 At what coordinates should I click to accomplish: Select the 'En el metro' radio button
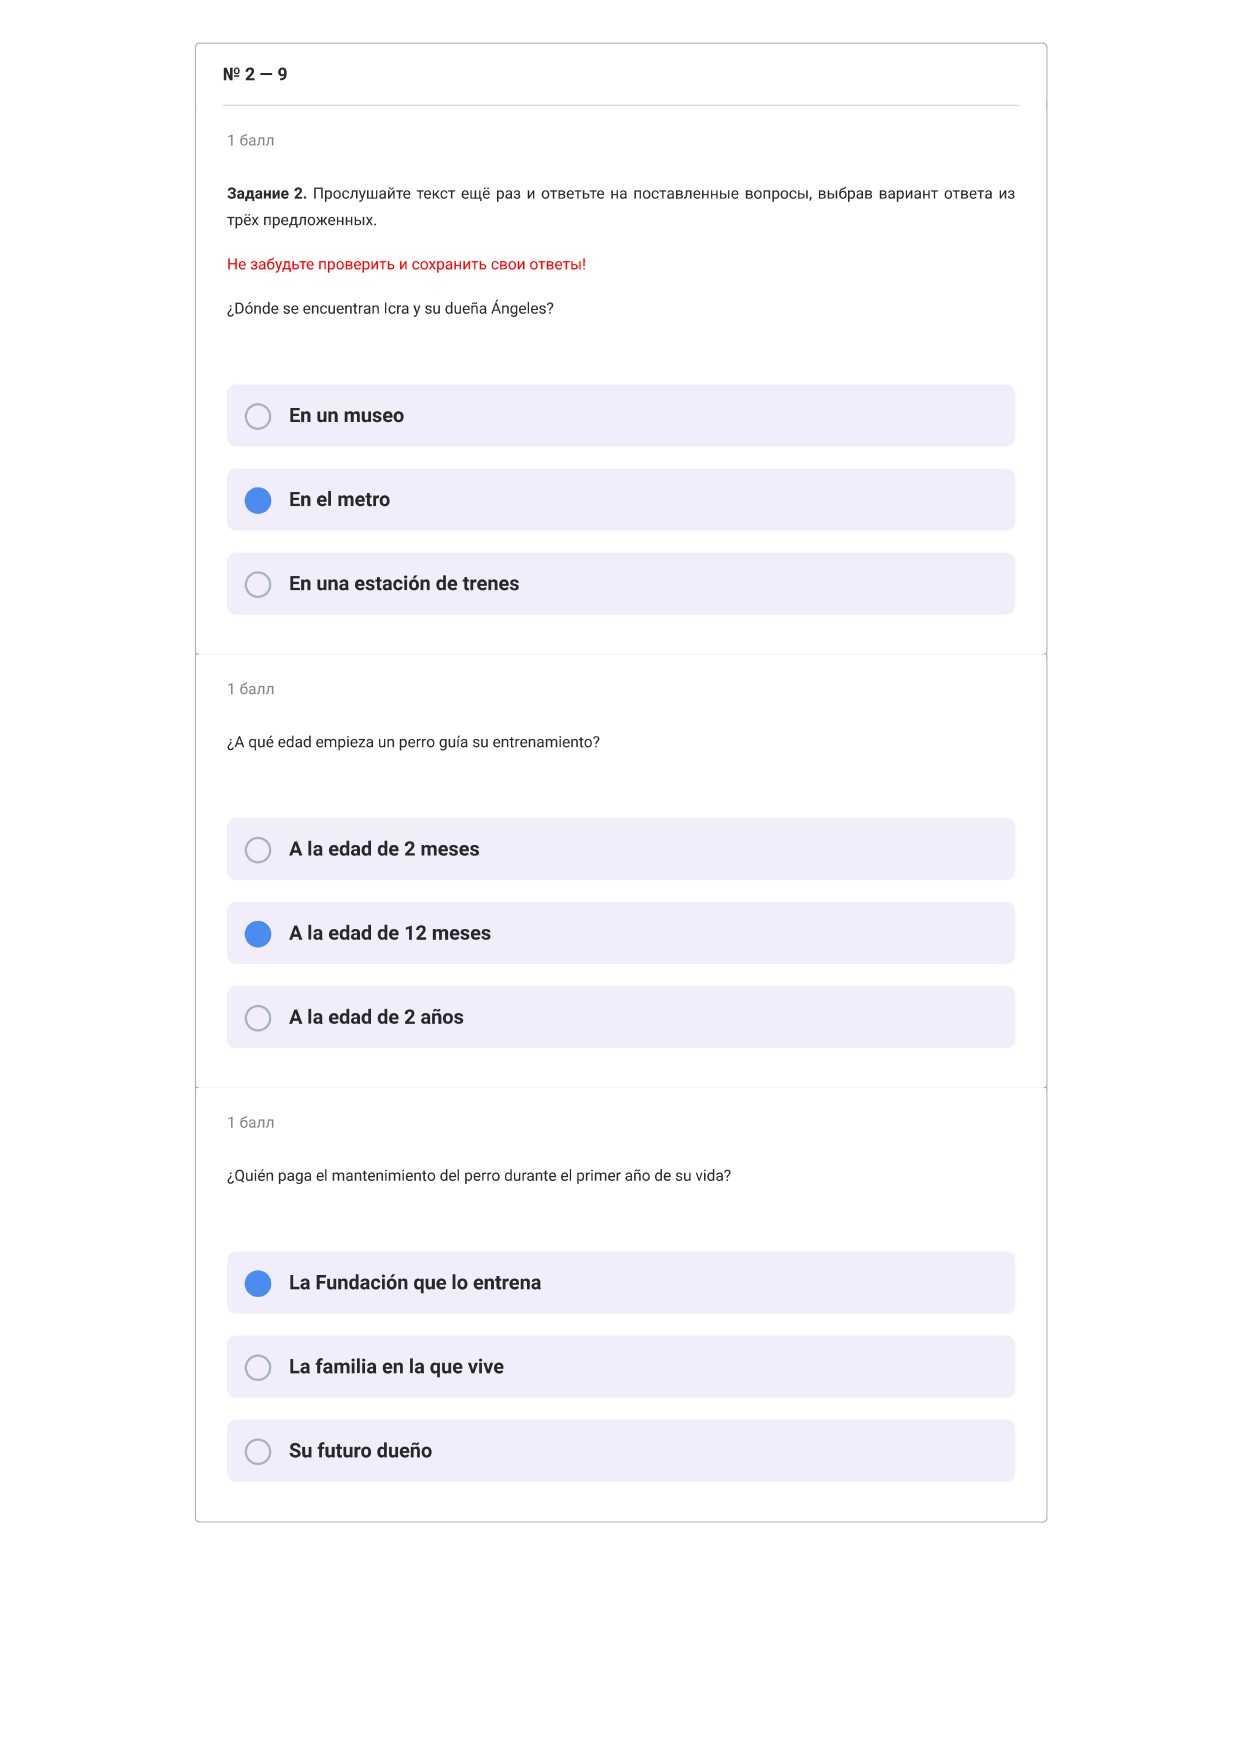pos(258,500)
